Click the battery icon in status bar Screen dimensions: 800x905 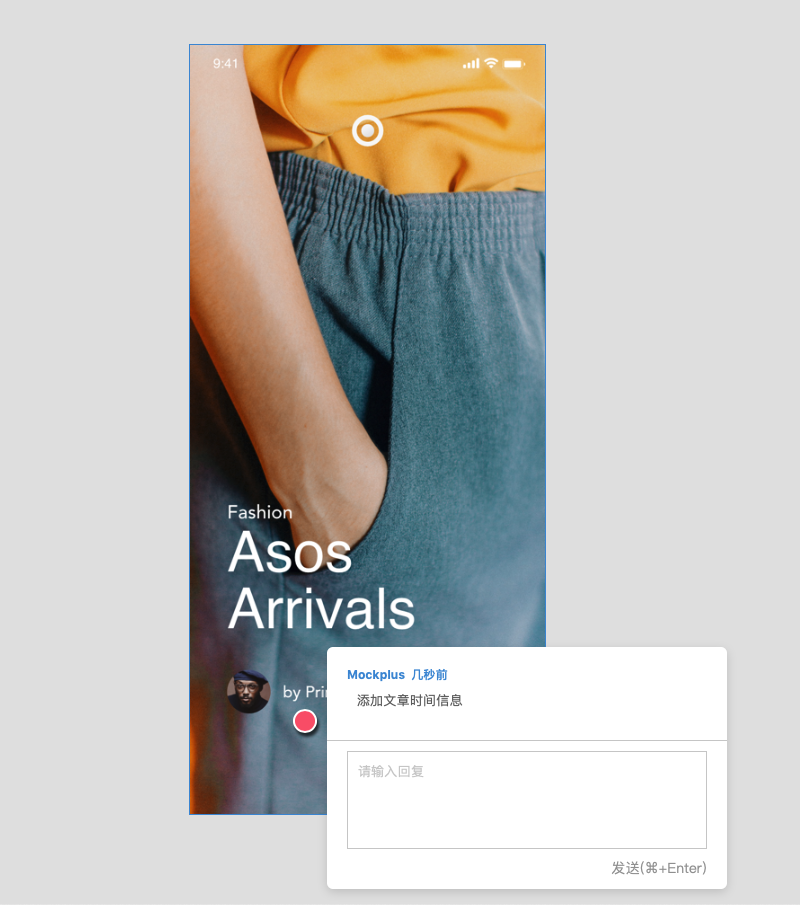pos(514,63)
